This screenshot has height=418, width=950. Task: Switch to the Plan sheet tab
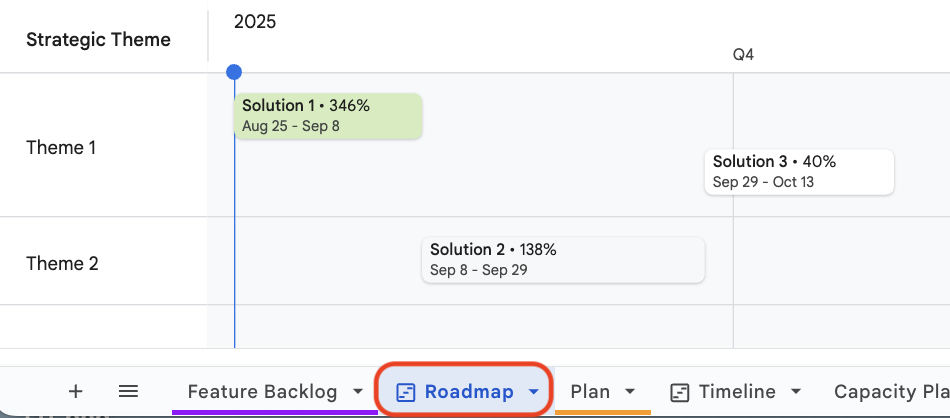point(590,392)
